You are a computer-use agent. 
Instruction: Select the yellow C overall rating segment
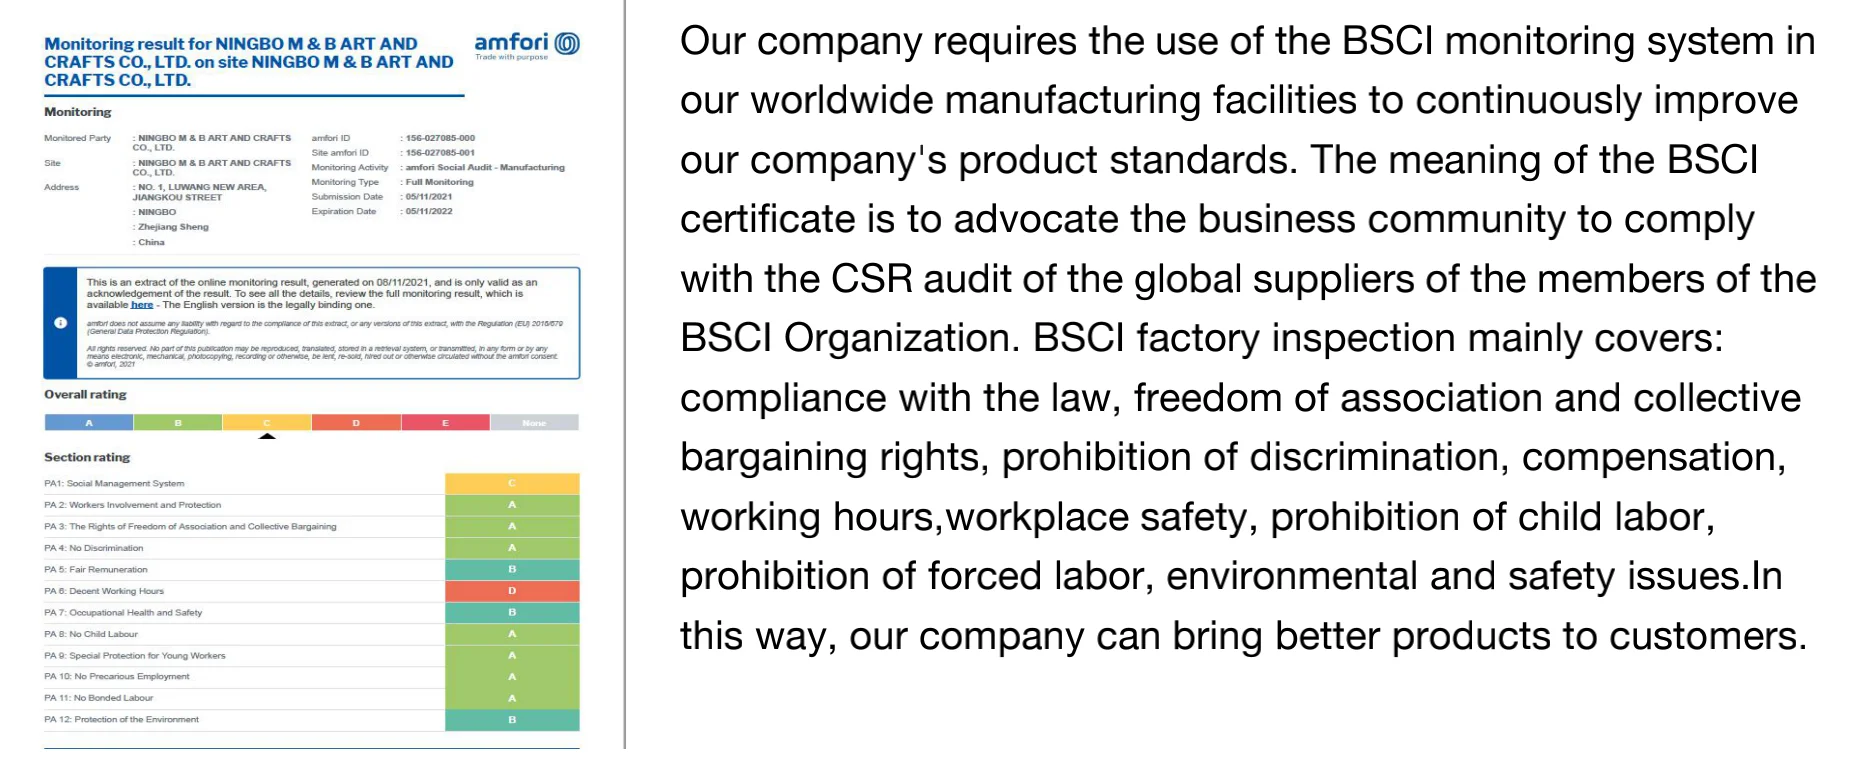(x=267, y=423)
